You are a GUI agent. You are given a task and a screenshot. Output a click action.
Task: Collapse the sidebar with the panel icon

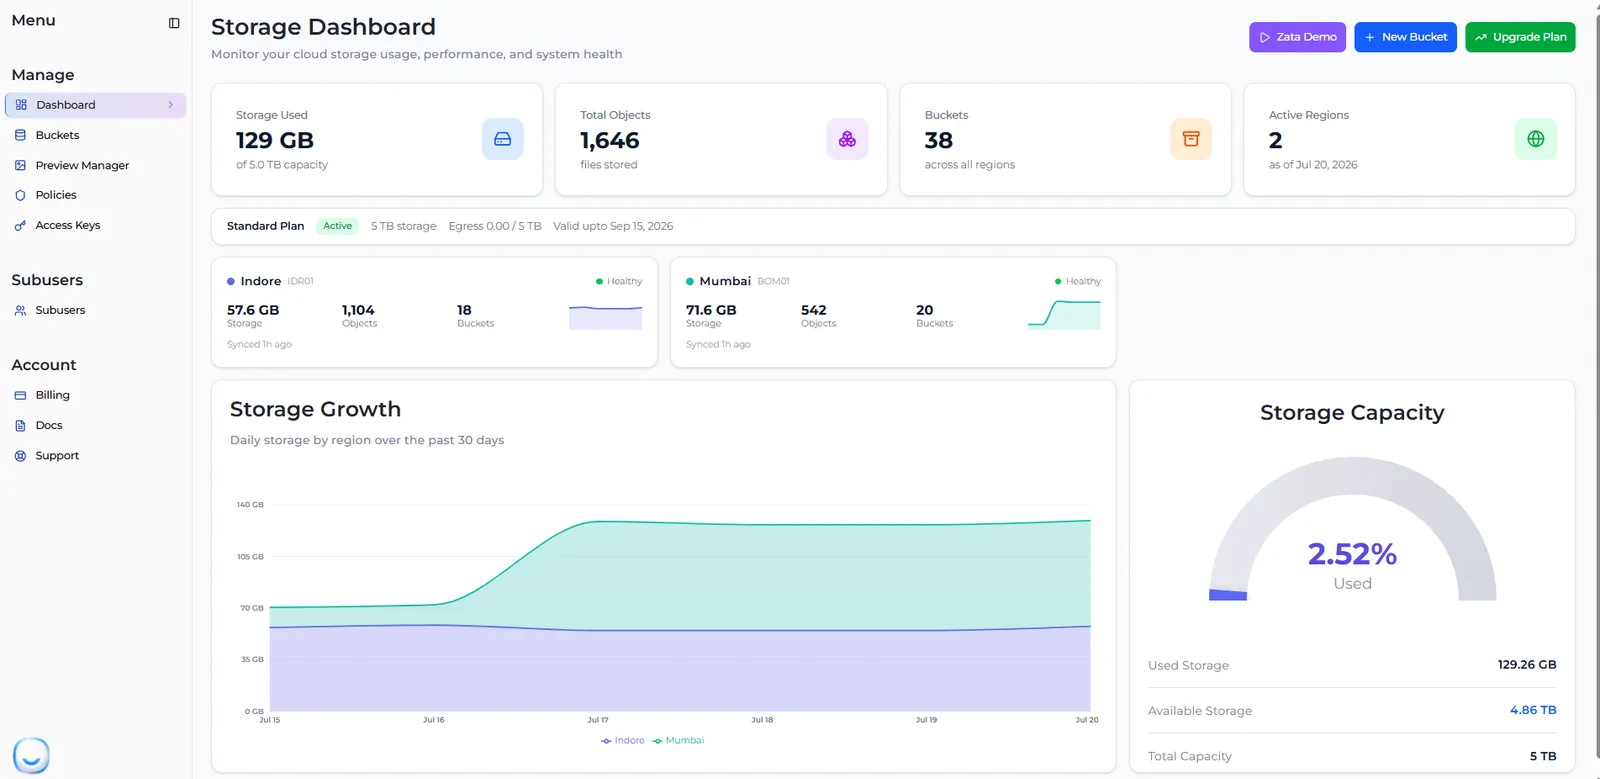click(174, 23)
